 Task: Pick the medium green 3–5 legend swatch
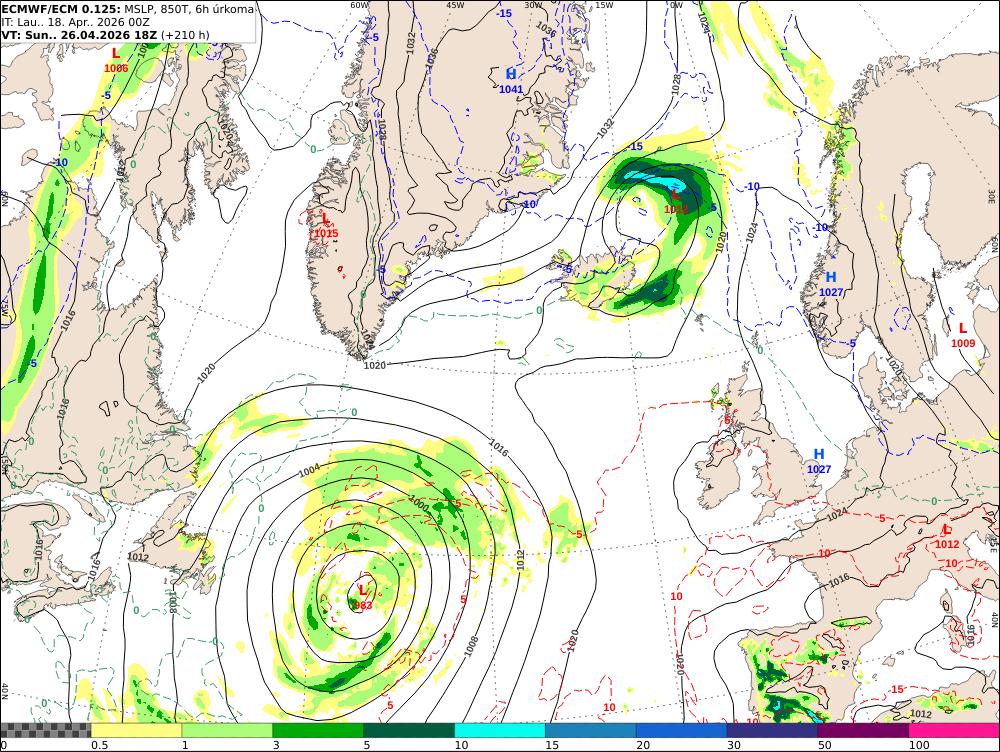[x=318, y=730]
